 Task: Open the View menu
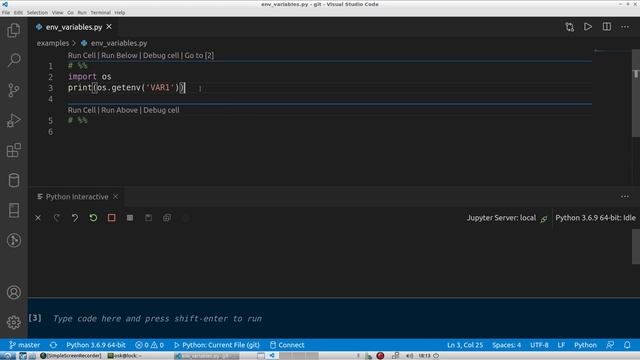click(58, 13)
